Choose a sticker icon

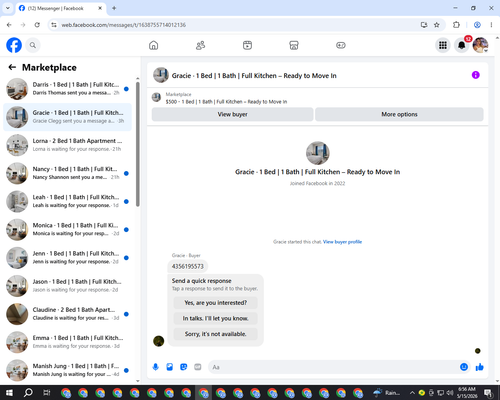[184, 367]
